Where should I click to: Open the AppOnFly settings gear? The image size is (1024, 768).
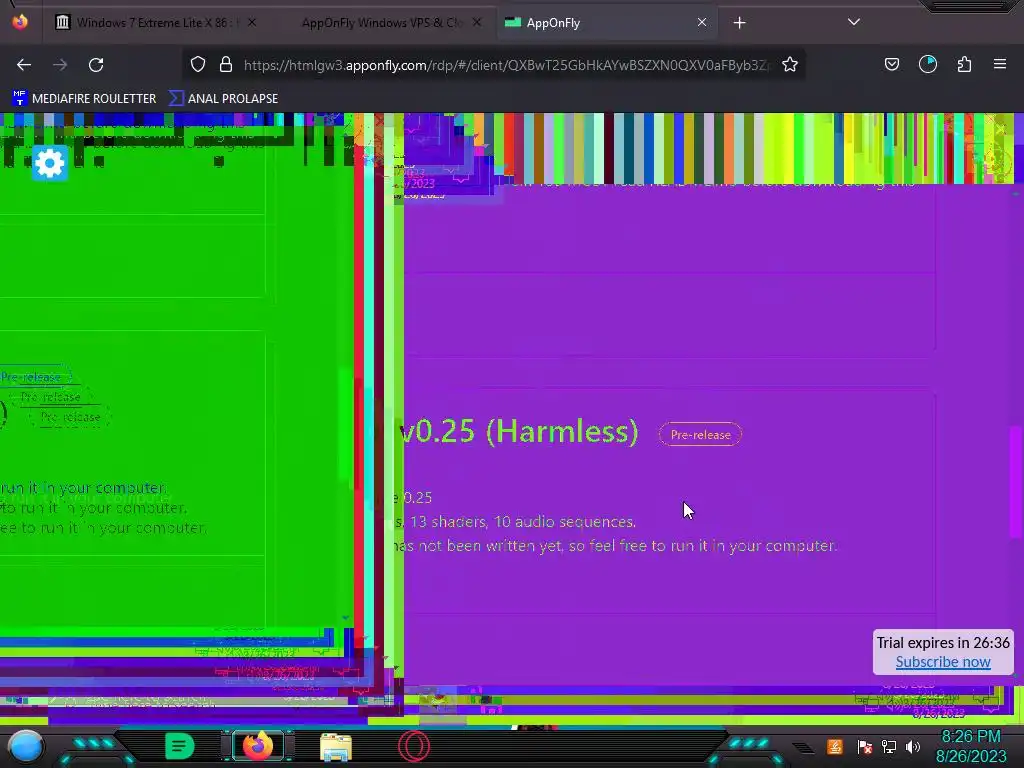[50, 163]
